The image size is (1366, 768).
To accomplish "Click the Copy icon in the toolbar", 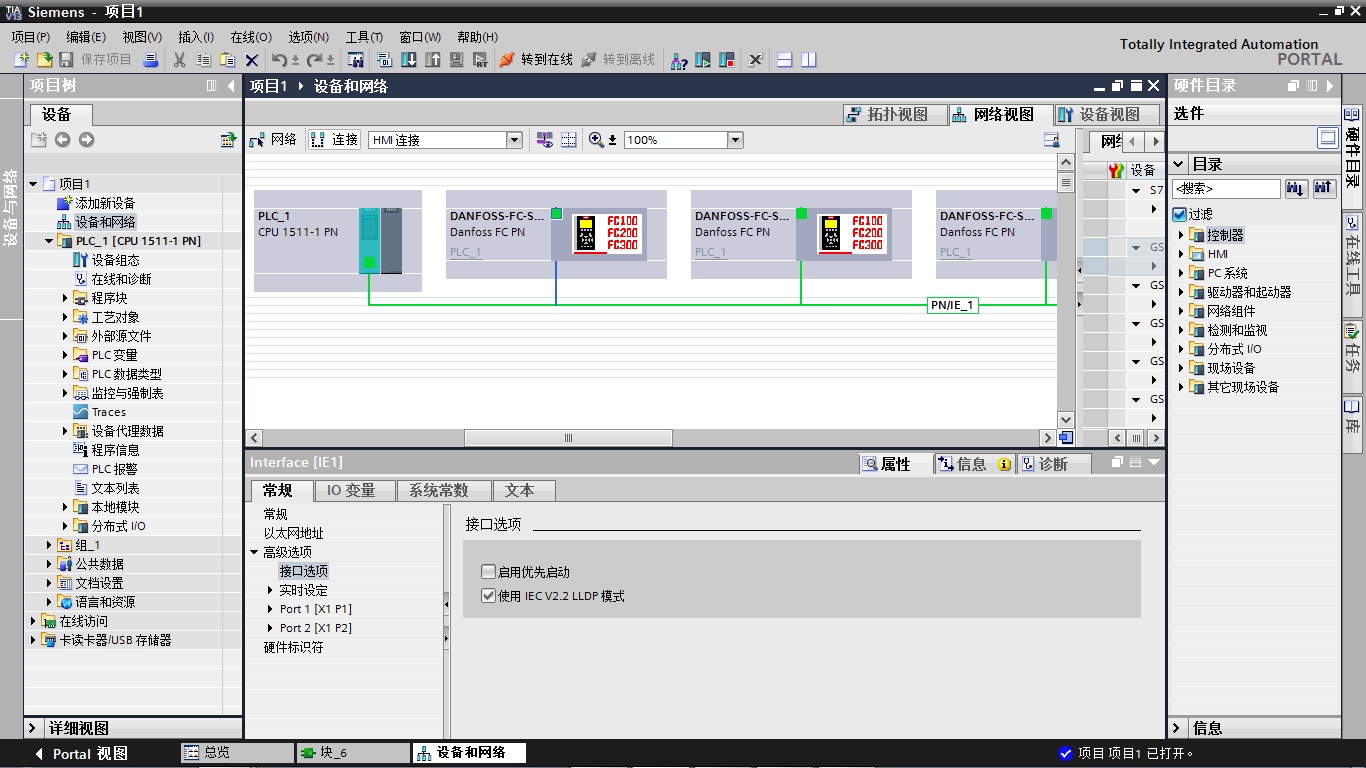I will coord(203,60).
